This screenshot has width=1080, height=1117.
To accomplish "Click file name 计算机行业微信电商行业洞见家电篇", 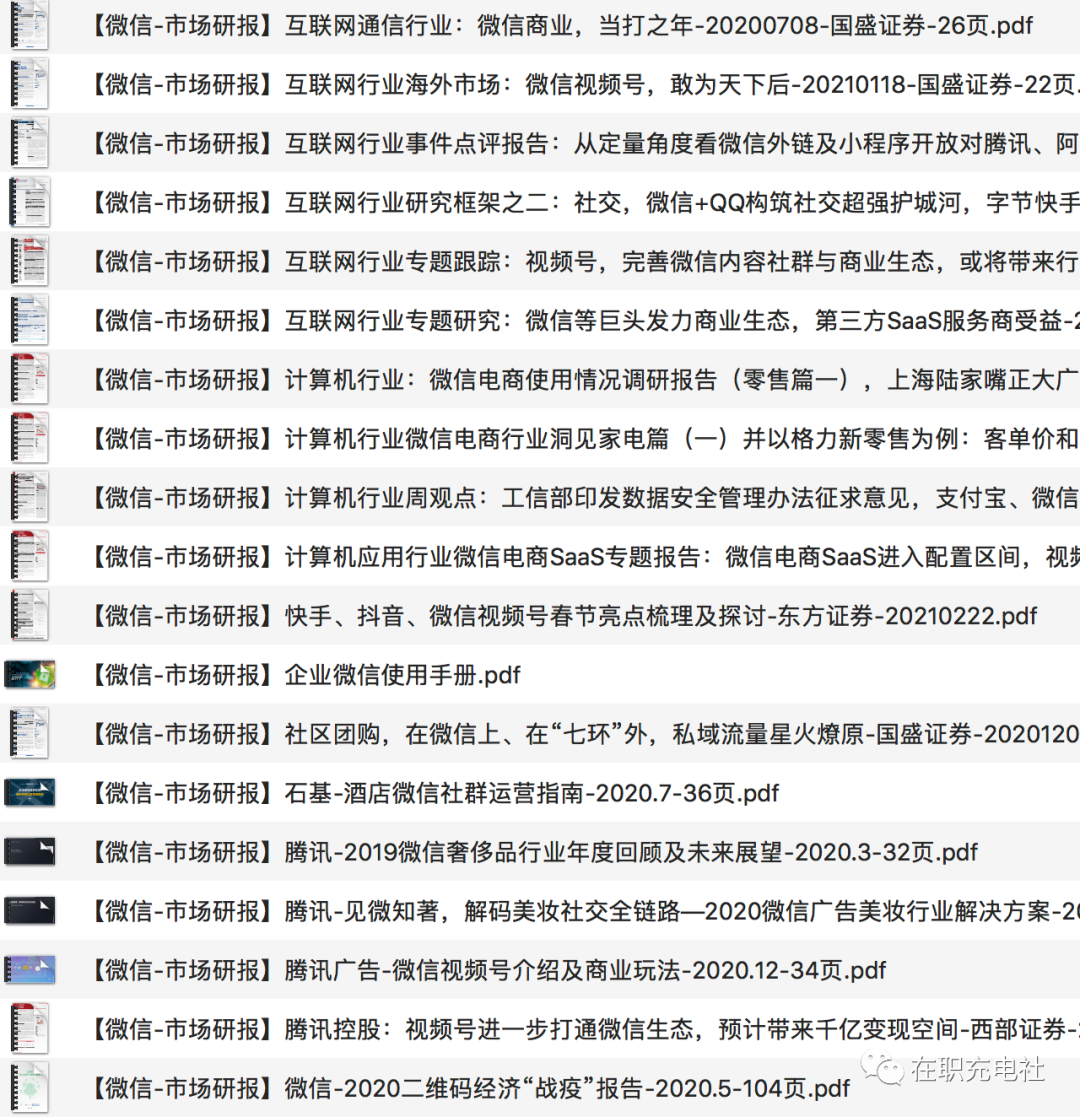I will pyautogui.click(x=586, y=440).
